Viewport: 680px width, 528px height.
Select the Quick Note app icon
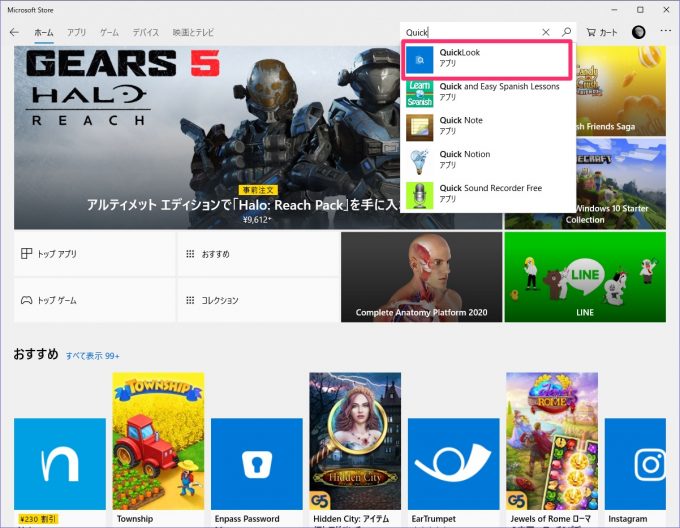[419, 127]
